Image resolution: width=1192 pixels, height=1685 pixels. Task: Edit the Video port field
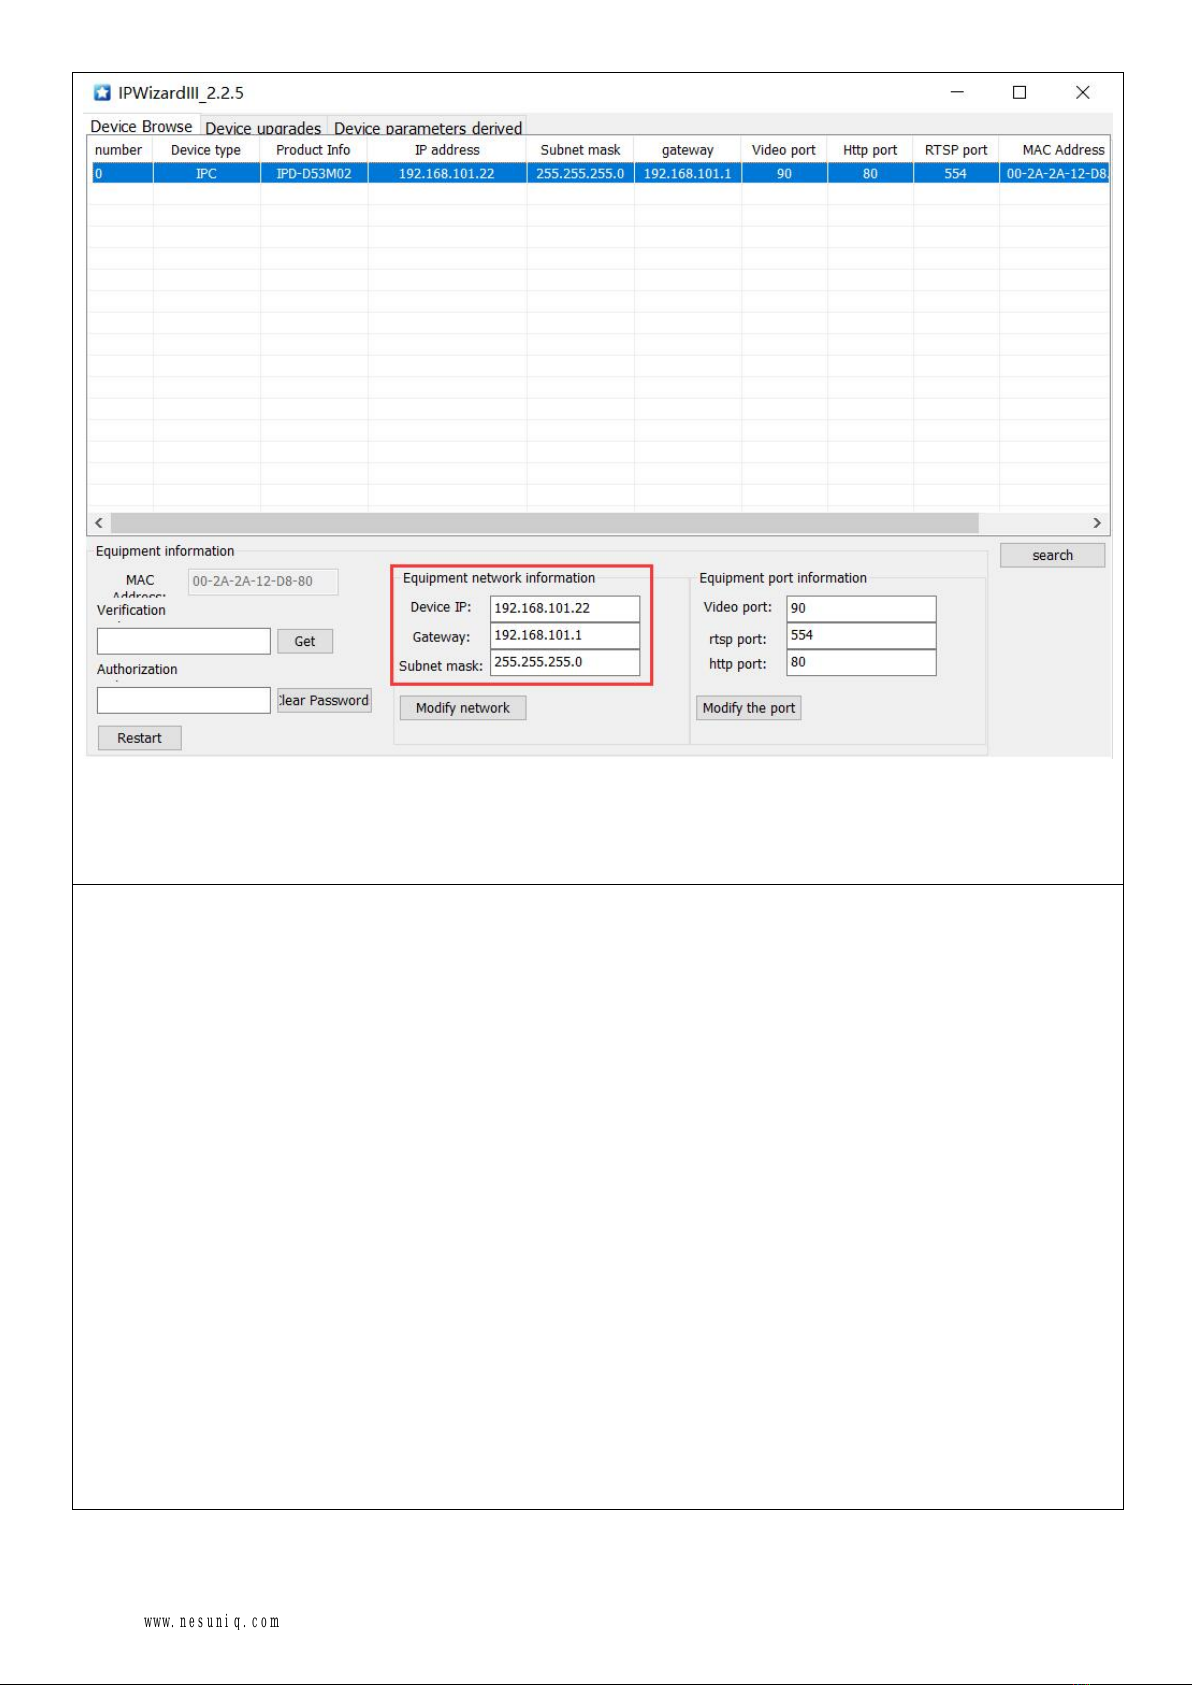click(860, 608)
